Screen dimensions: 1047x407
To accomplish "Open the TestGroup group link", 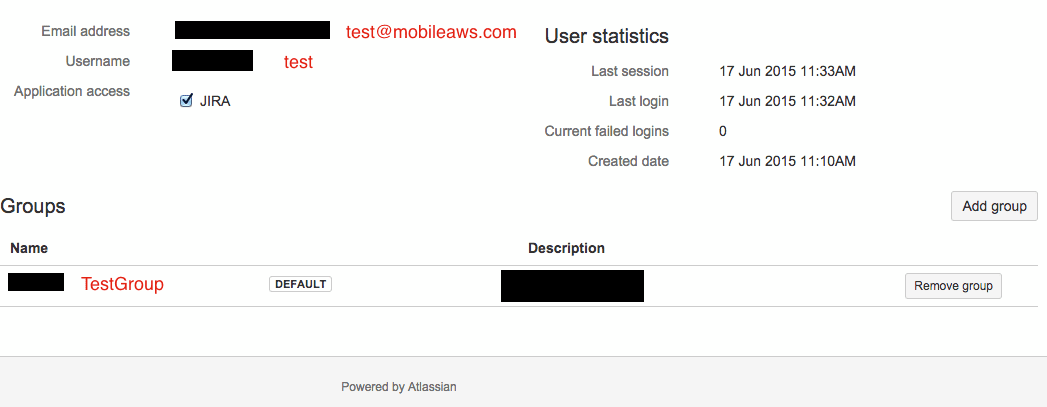I will pos(122,284).
